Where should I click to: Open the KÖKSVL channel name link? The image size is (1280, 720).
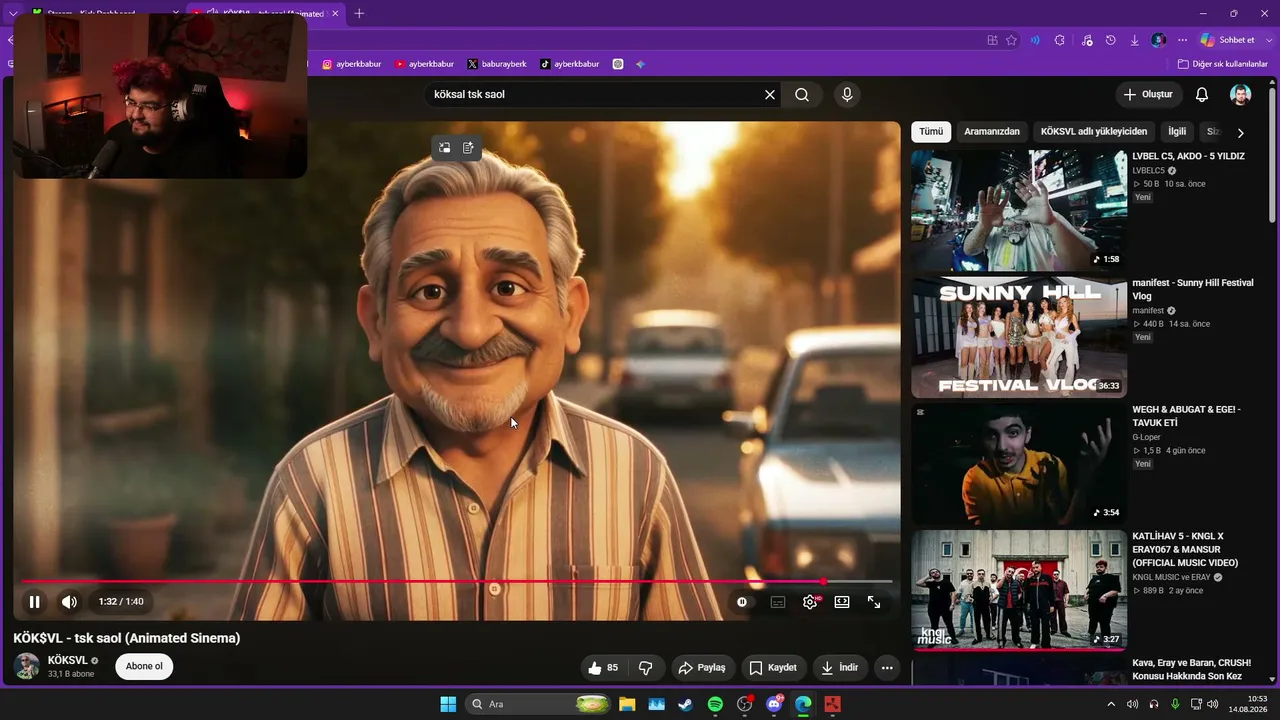pyautogui.click(x=68, y=660)
